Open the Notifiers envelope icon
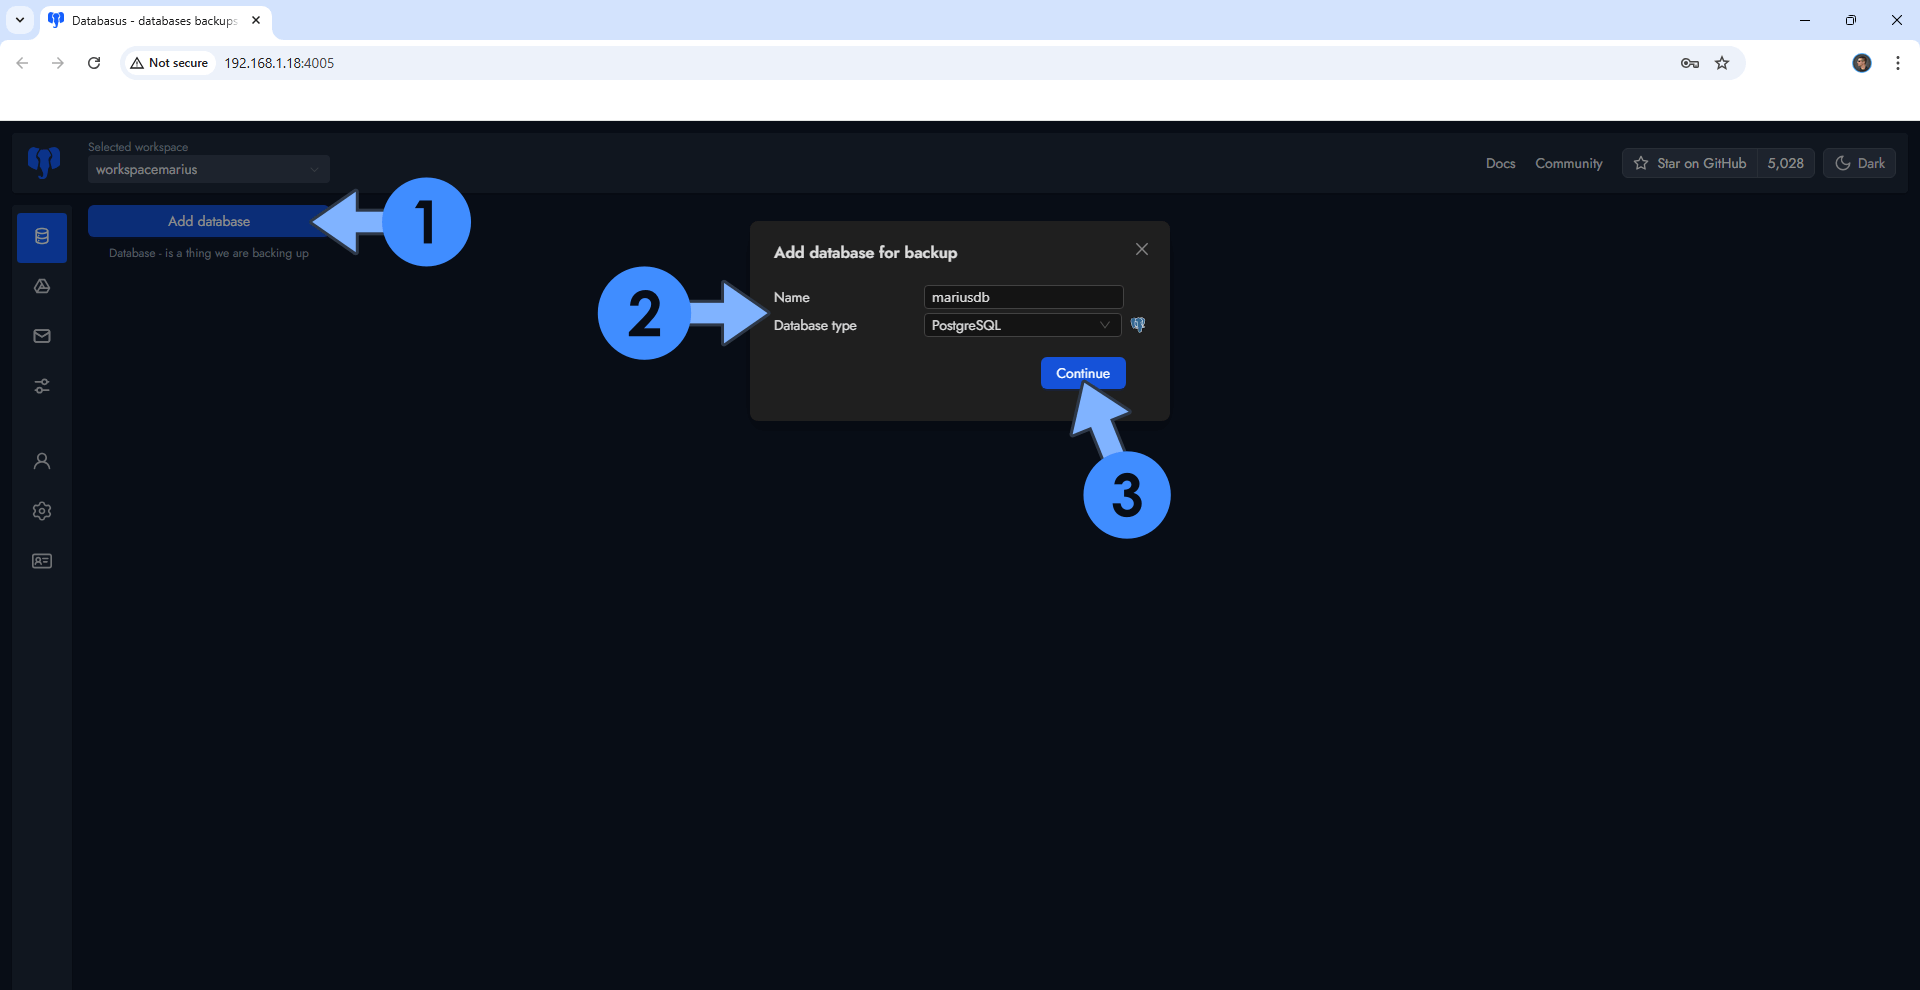 (42, 336)
